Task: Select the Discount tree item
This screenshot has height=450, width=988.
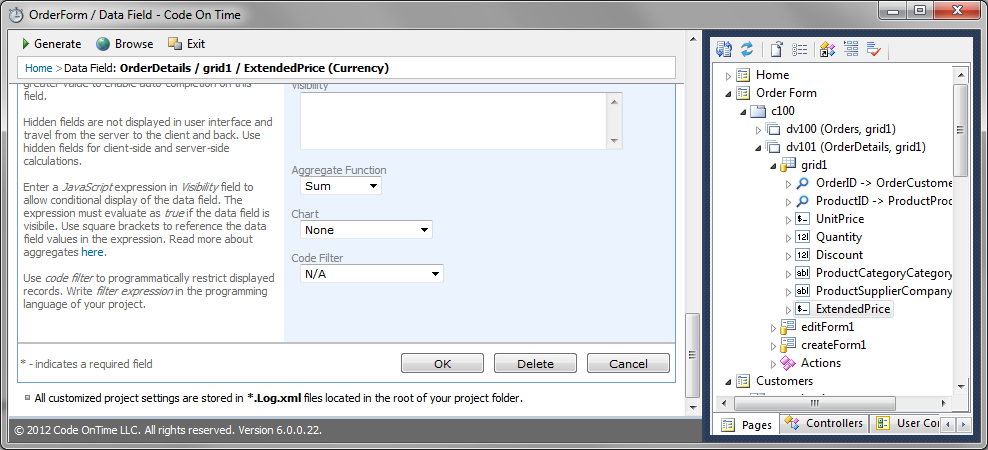Action: point(839,255)
